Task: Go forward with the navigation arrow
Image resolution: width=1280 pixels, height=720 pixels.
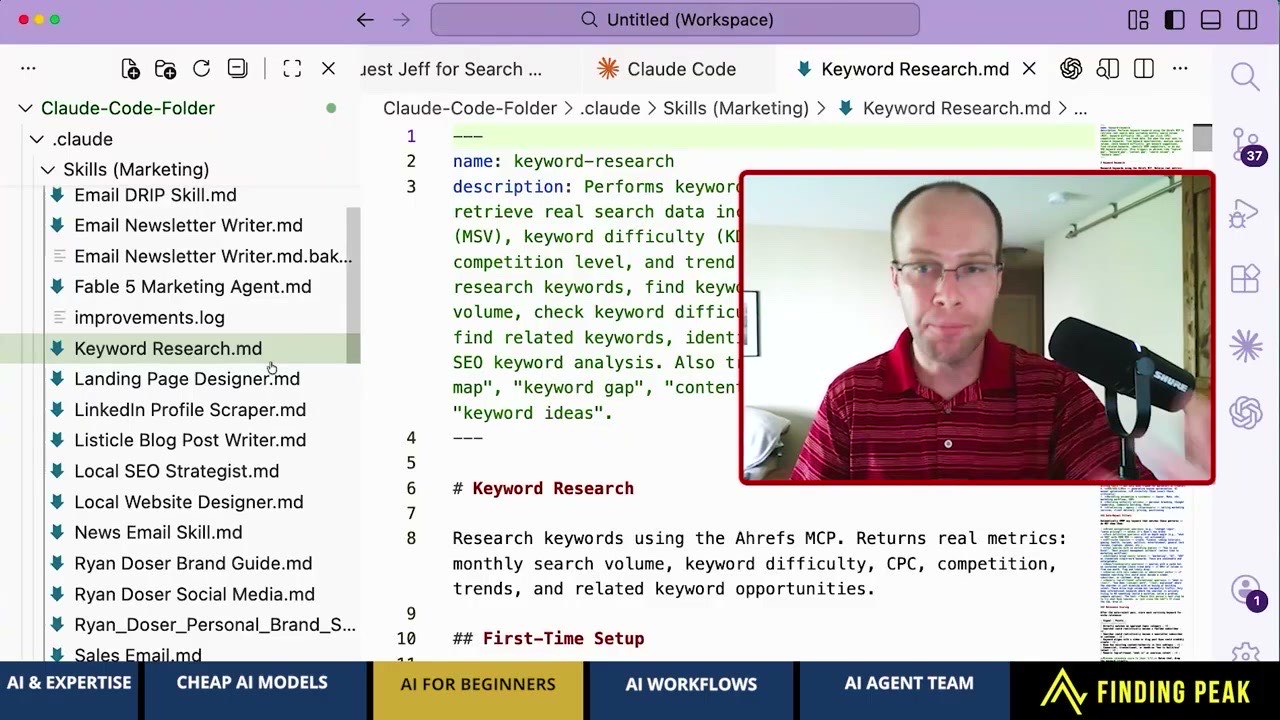Action: pos(401,19)
